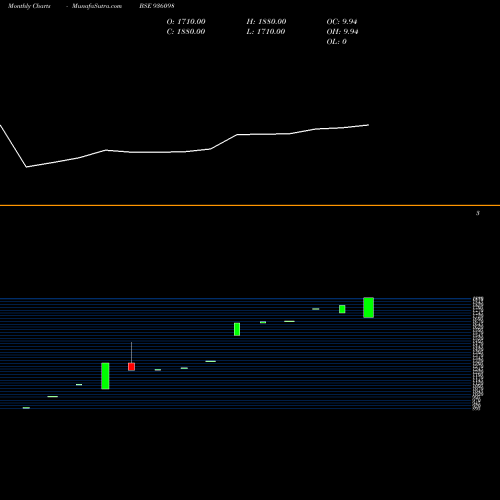Click the 'OH: 9.94' reading
This screenshot has width=500, height=500.
342,32
